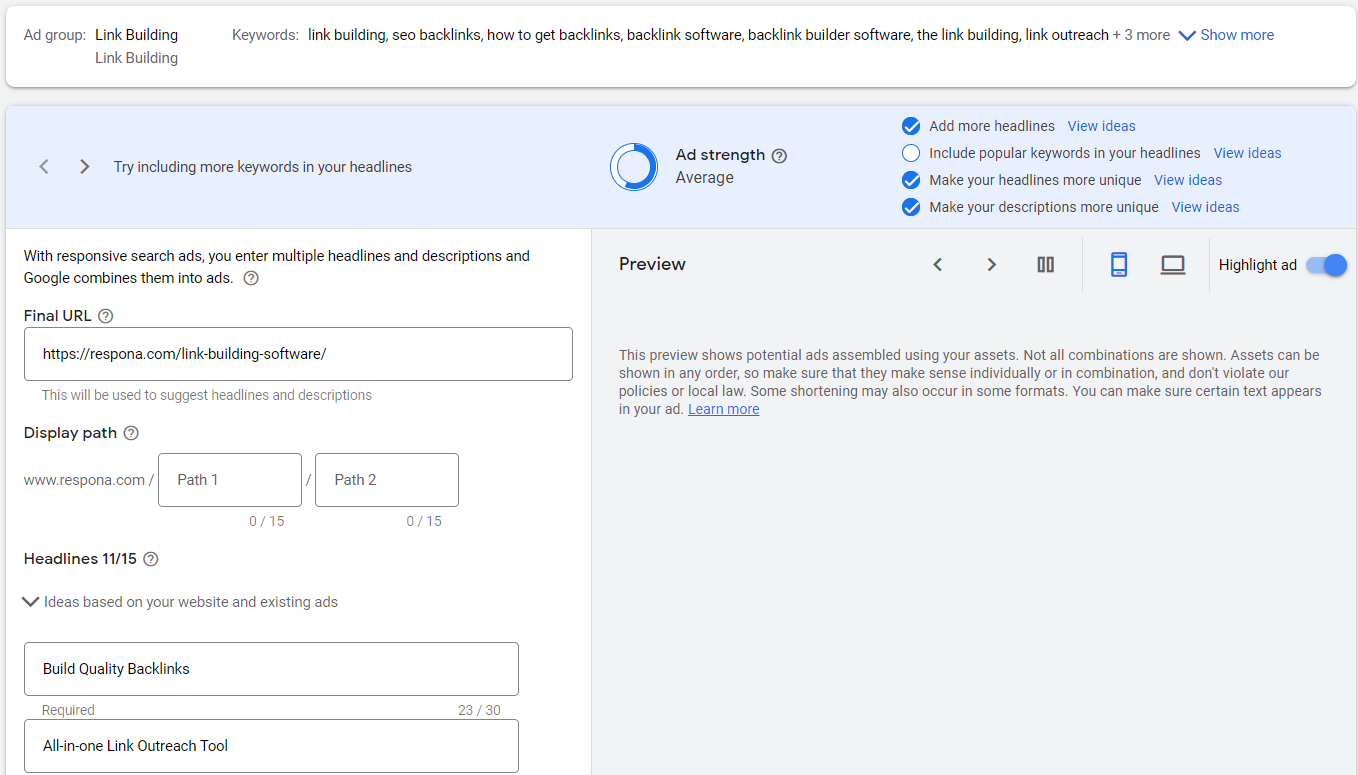Click the Path 1 input field

click(x=230, y=480)
